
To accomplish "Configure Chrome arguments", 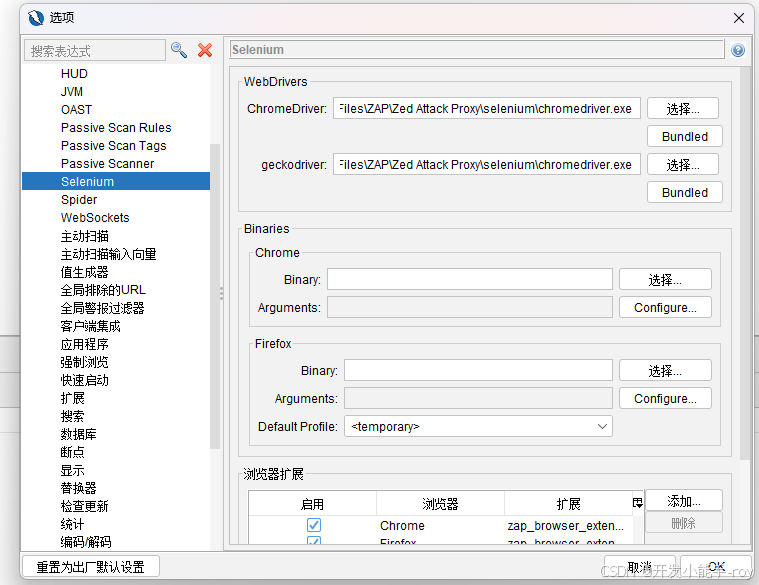I will pos(665,307).
